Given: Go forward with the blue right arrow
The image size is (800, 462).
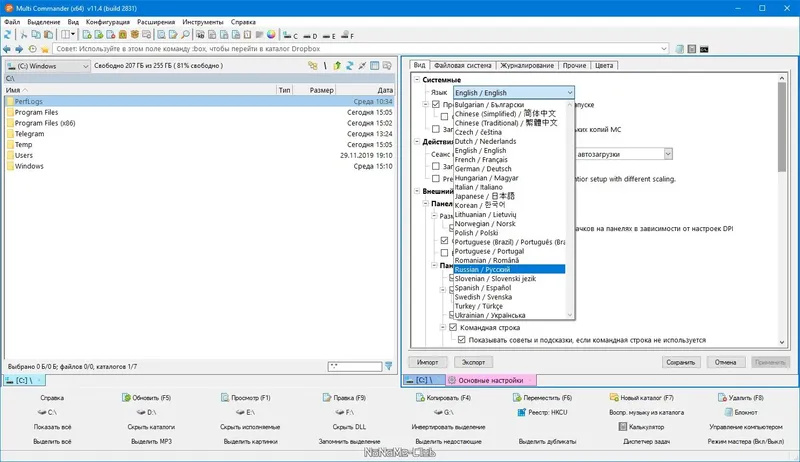Looking at the screenshot, I should pos(19,49).
